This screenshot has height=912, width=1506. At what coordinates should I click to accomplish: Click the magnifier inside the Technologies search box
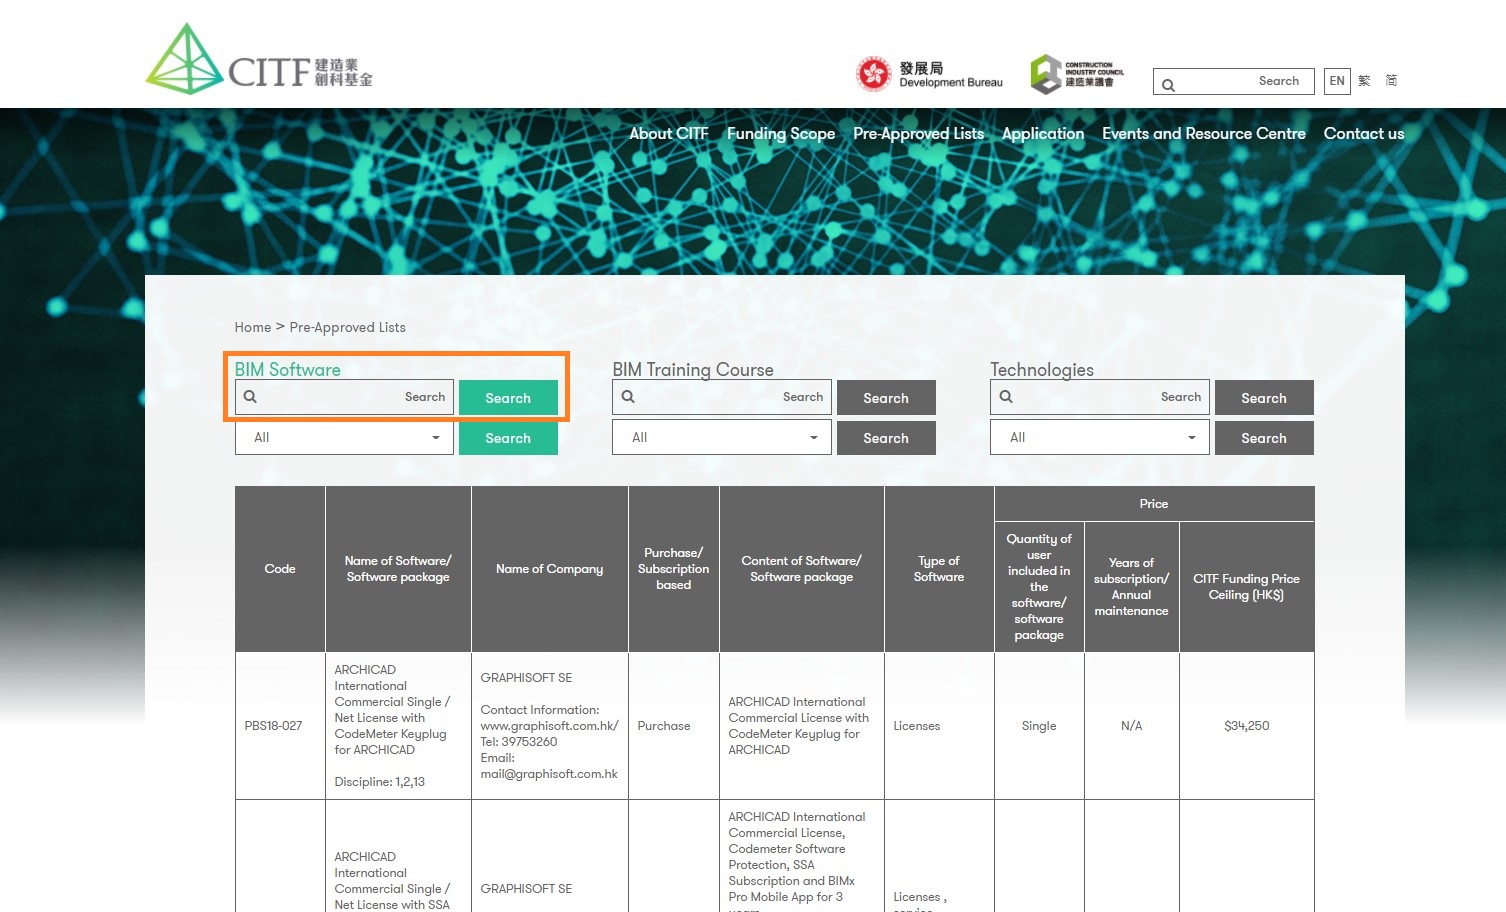1005,397
